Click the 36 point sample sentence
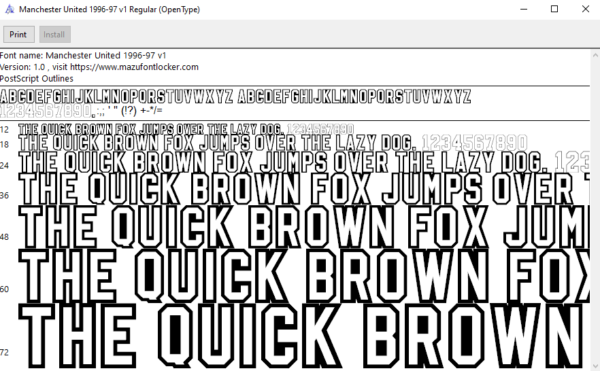 coord(304,189)
